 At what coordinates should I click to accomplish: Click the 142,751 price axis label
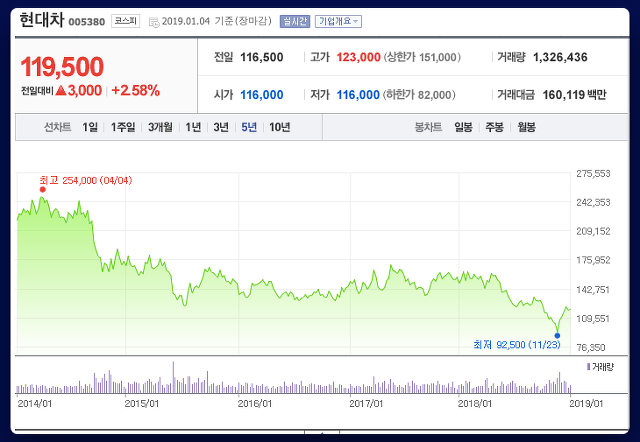(593, 289)
